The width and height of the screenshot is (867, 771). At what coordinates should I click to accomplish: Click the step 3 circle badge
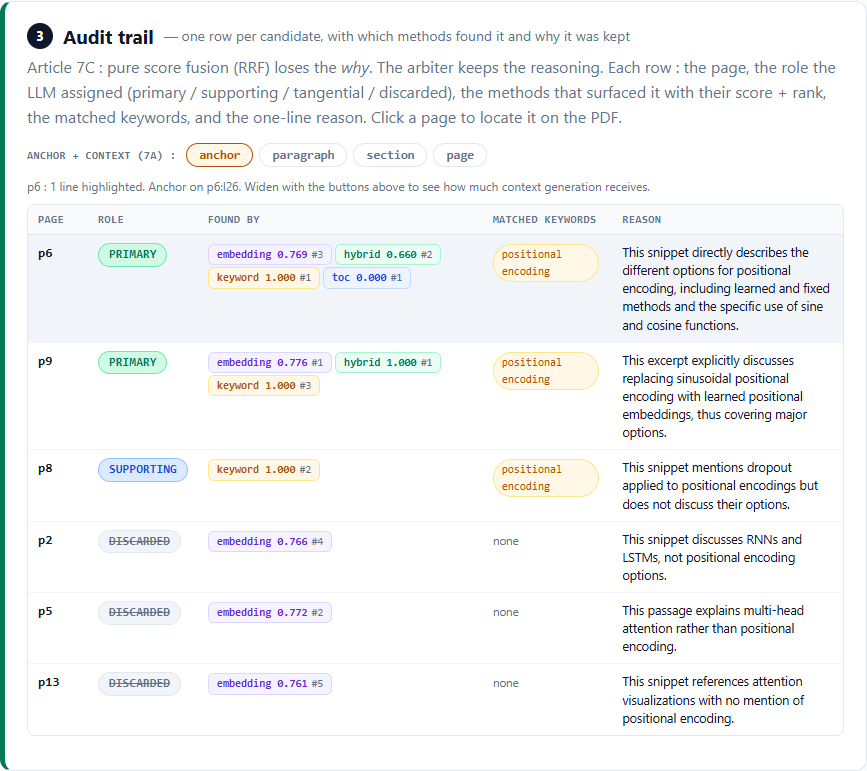click(40, 37)
